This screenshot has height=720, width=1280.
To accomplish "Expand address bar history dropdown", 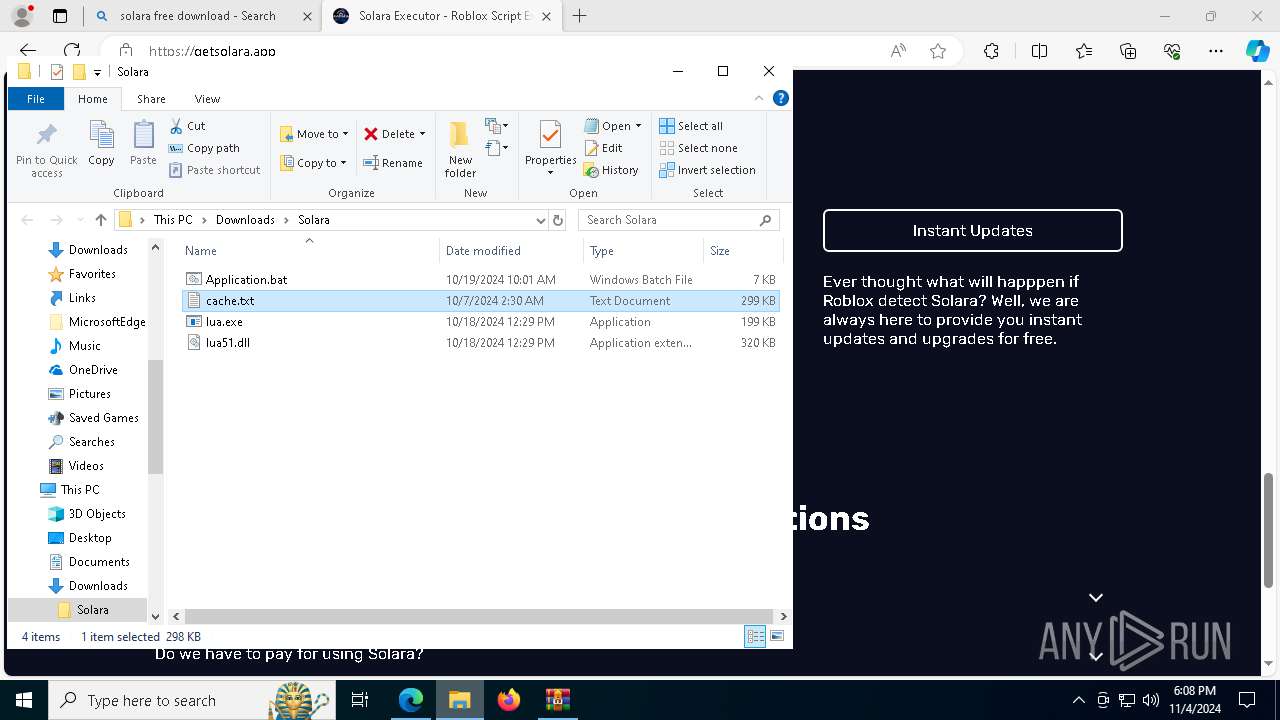I will tap(541, 220).
